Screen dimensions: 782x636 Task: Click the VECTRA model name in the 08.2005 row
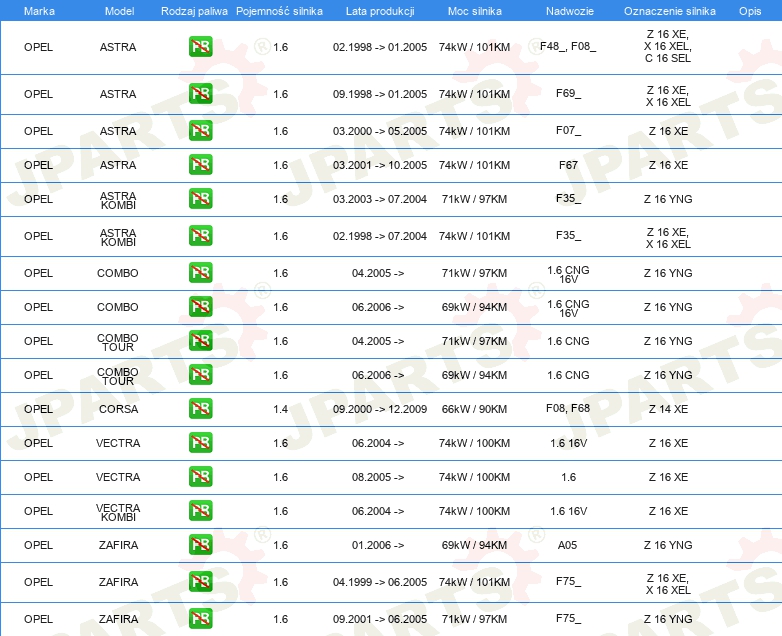click(x=118, y=477)
